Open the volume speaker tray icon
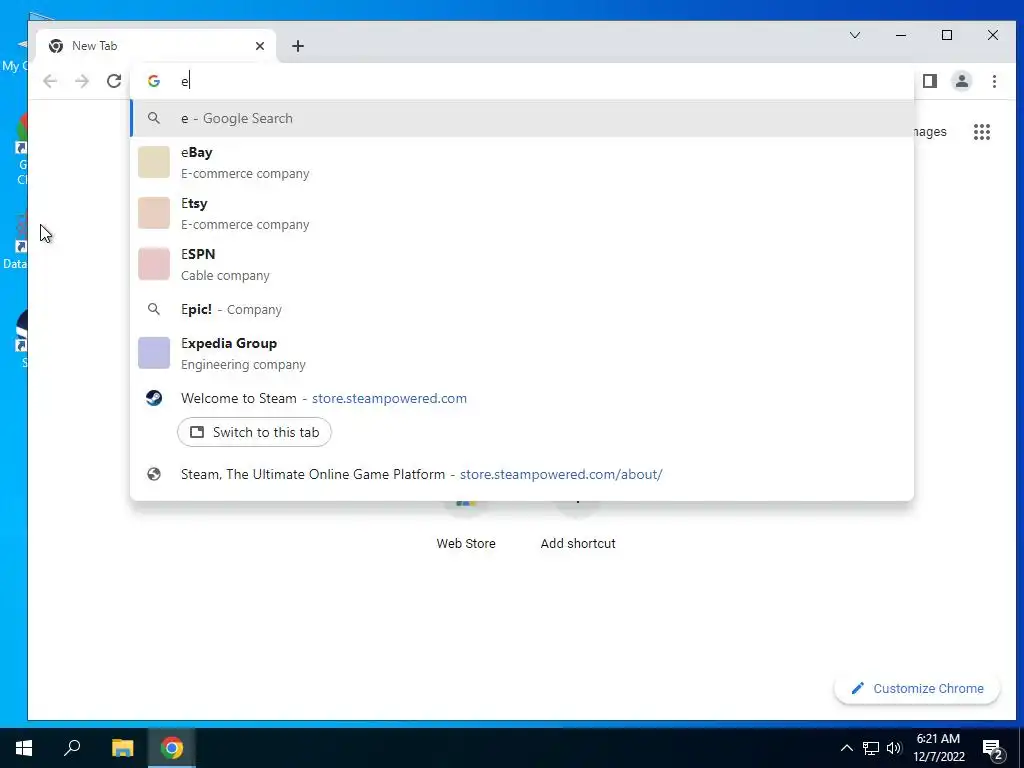The width and height of the screenshot is (1024, 768). pyautogui.click(x=894, y=748)
